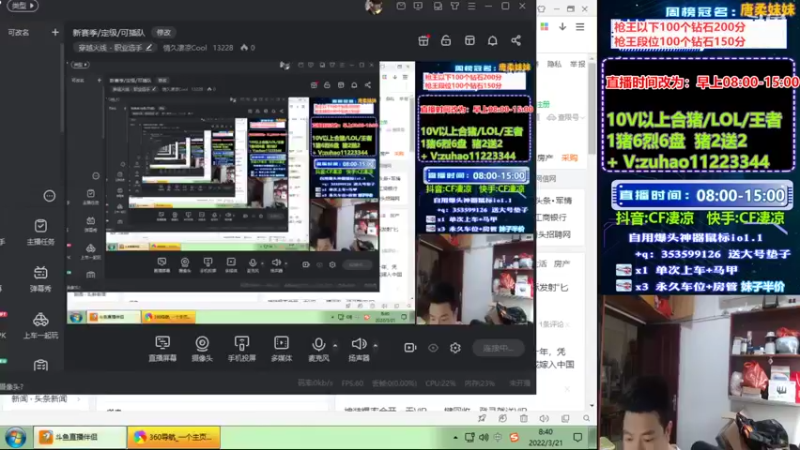Click the round chat bubble sidebar icon
The image size is (800, 450).
[49, 196]
